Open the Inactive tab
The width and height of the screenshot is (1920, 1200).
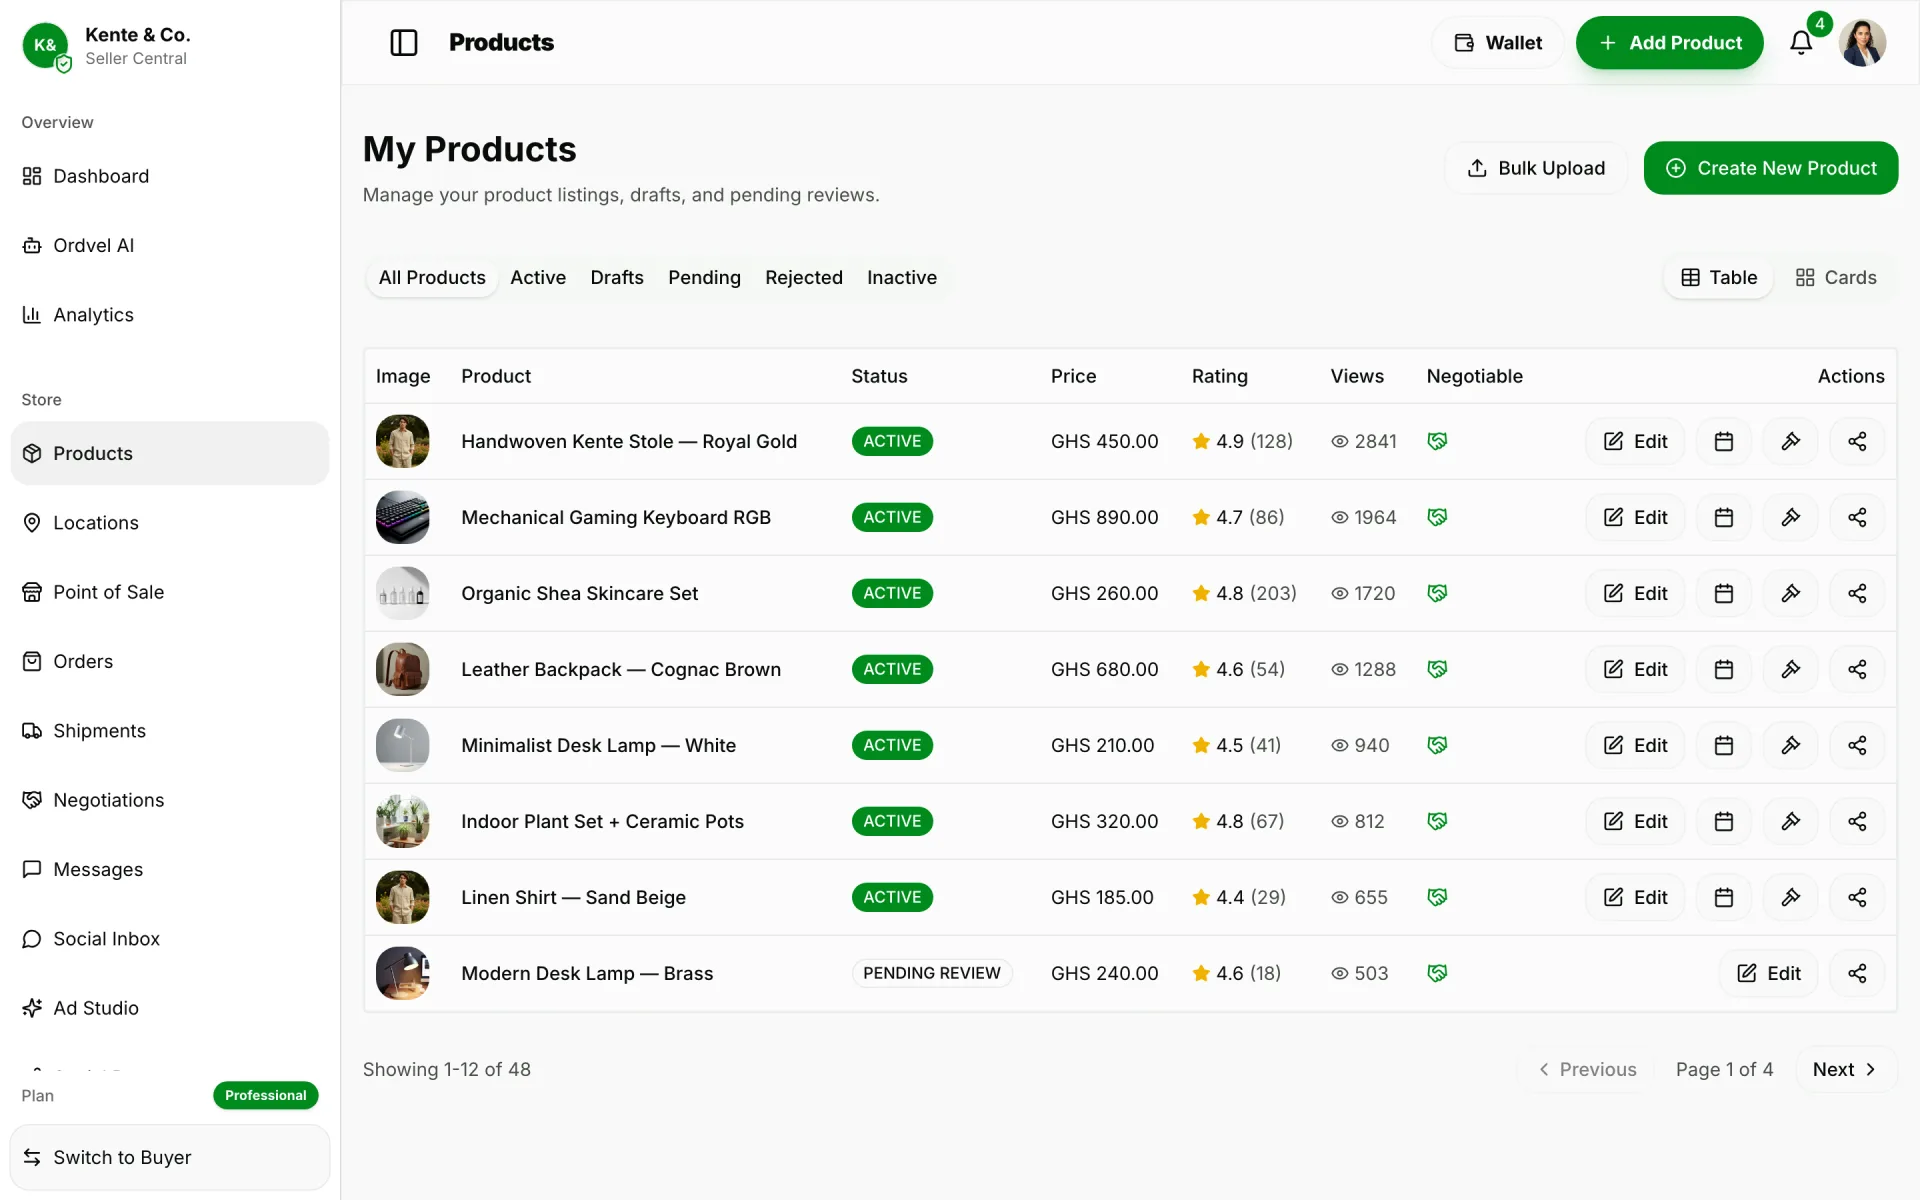tap(902, 277)
